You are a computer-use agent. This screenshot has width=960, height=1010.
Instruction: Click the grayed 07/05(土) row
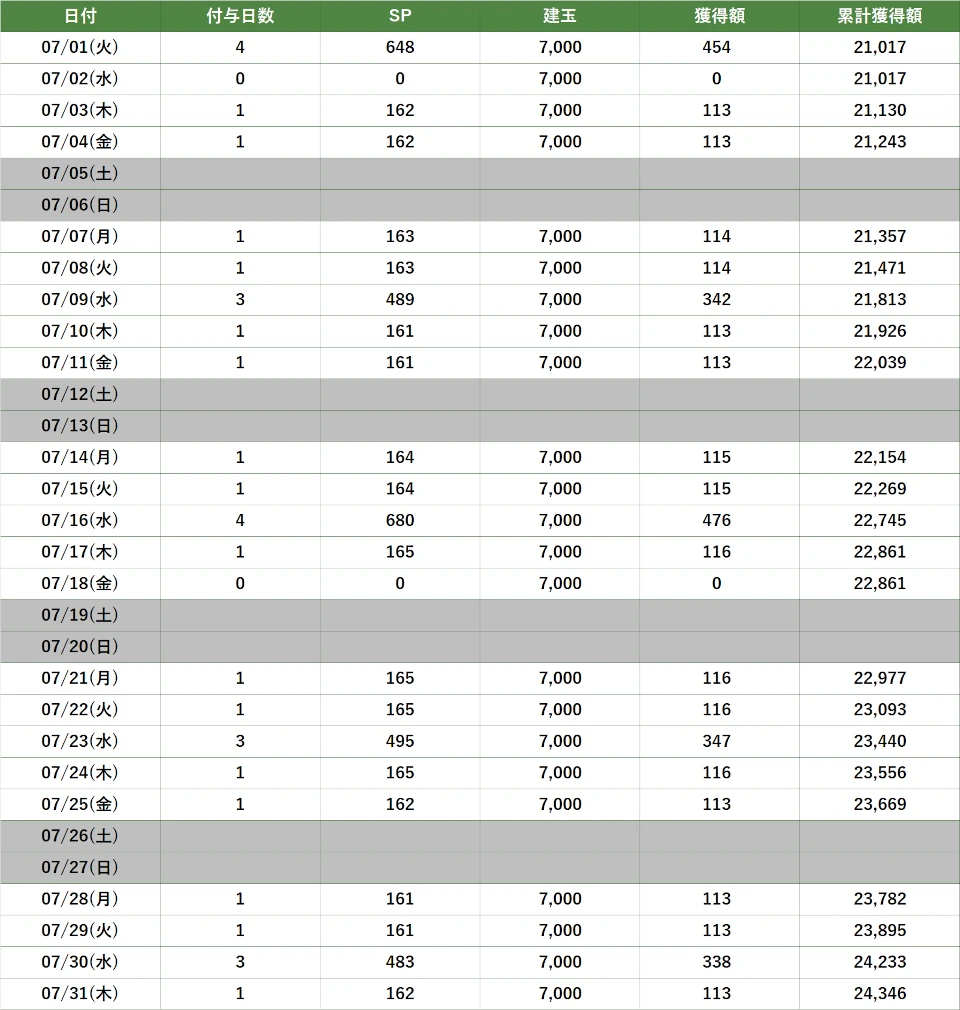point(480,173)
